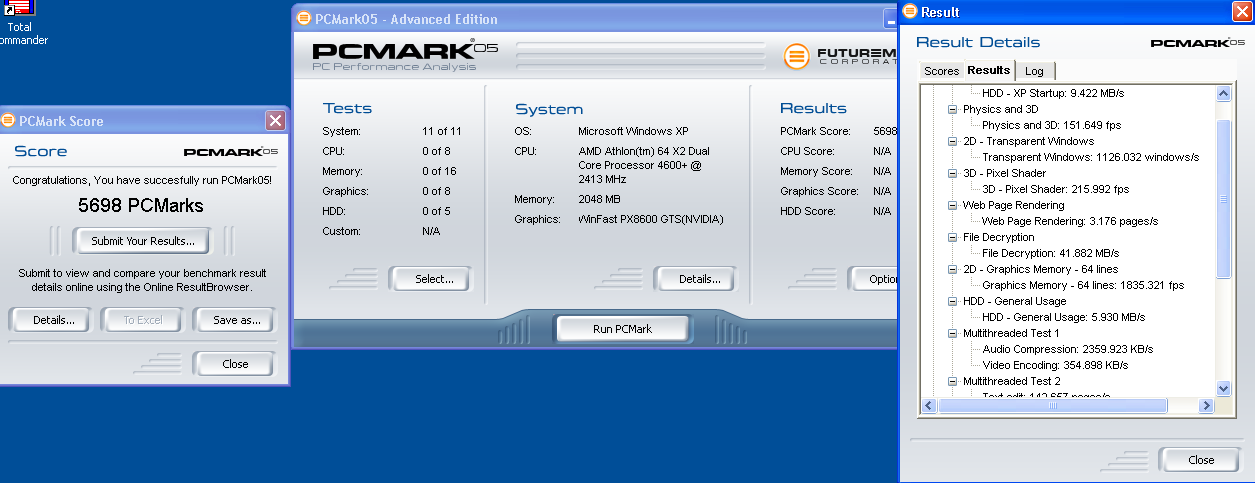Click the 'Result Details' heading

click(978, 42)
